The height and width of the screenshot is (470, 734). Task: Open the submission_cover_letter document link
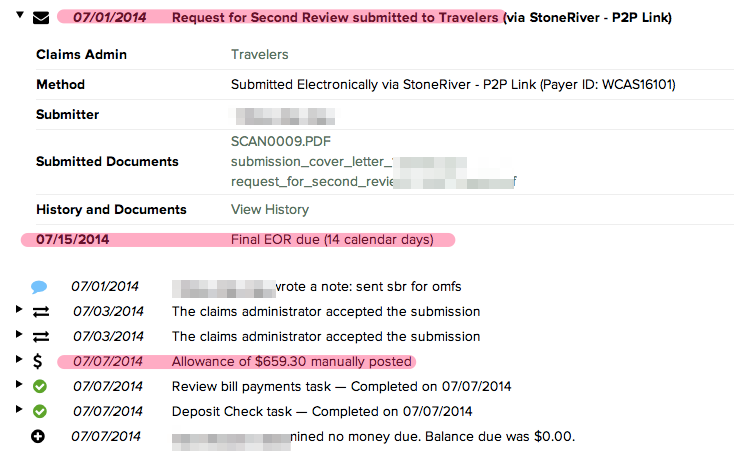pos(349,162)
